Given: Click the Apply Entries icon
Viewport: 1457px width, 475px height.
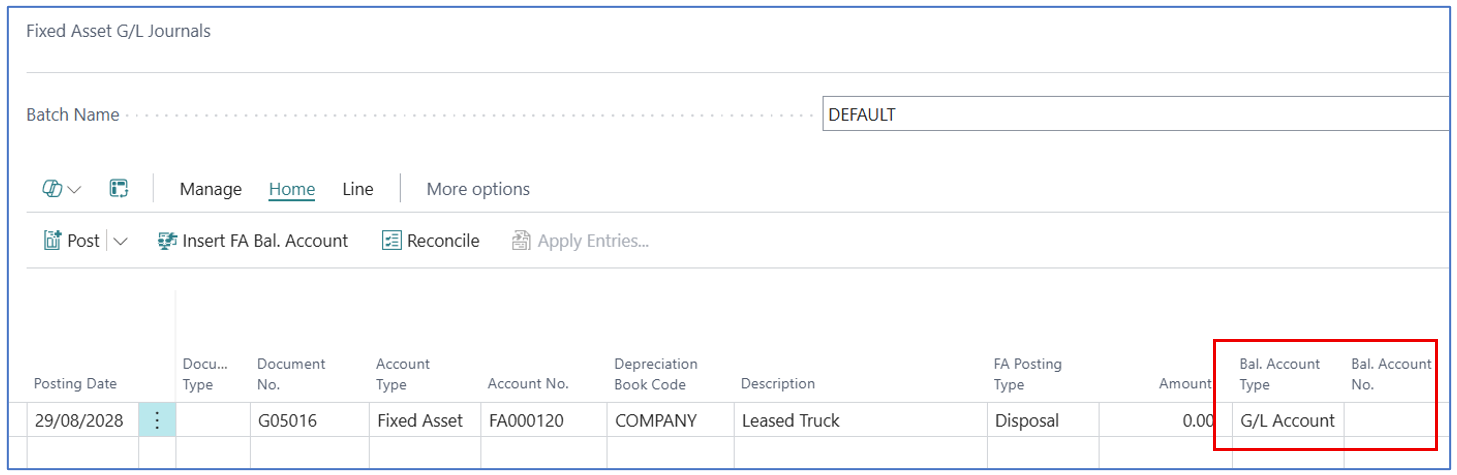Looking at the screenshot, I should (x=521, y=241).
